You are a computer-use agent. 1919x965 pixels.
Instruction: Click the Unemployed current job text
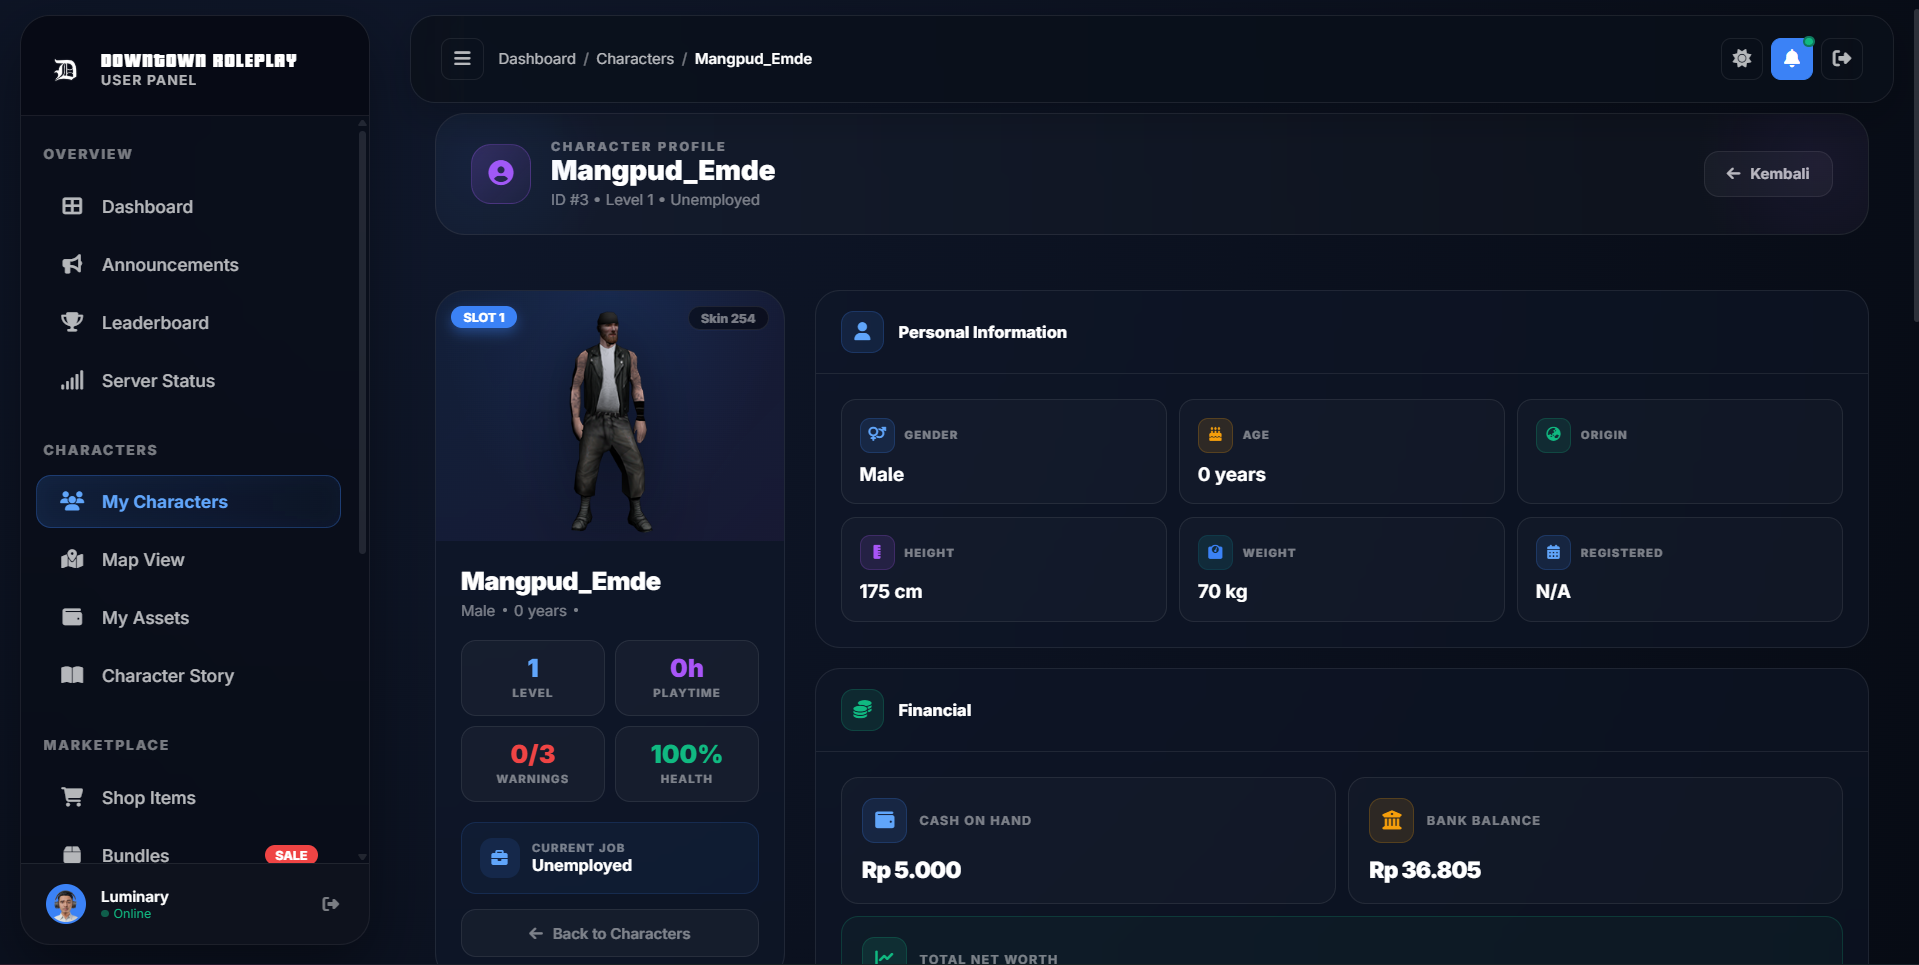[x=582, y=865]
